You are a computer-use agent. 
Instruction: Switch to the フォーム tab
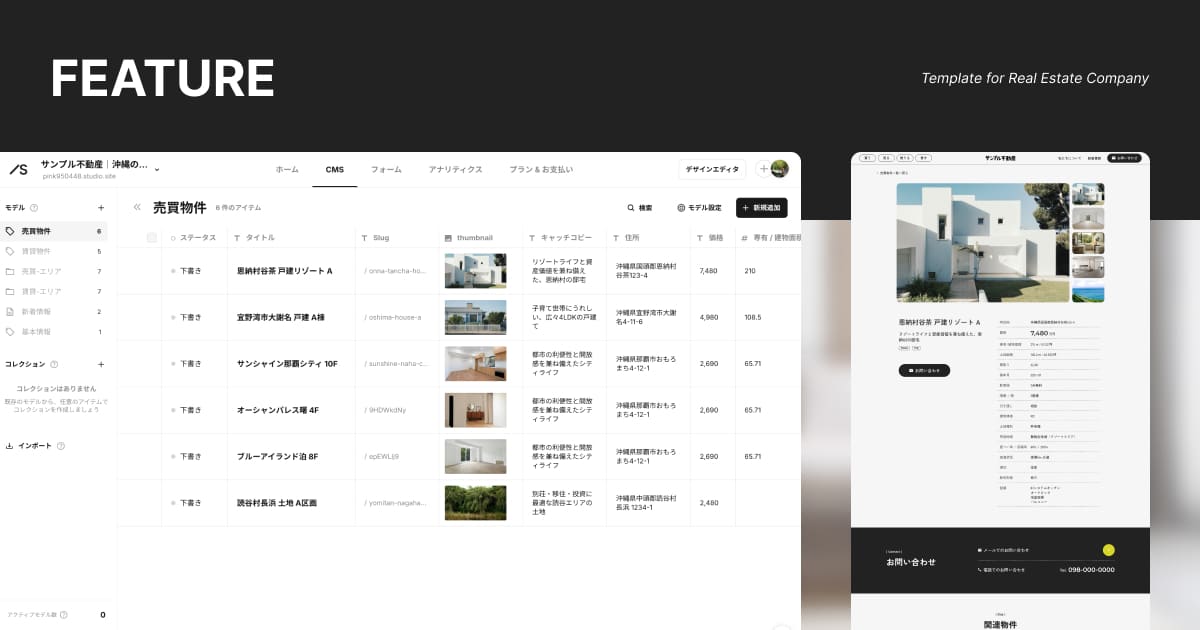click(388, 169)
